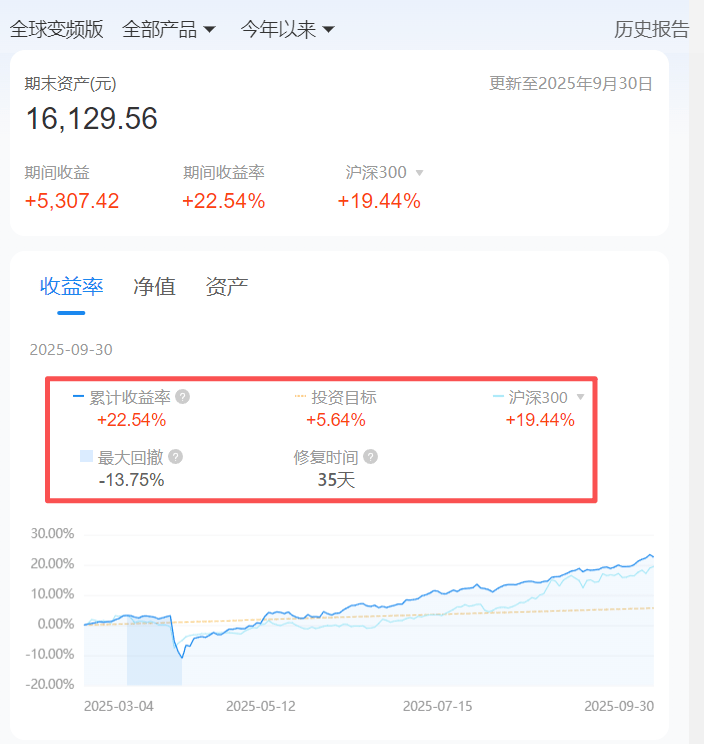The image size is (704, 744).
Task: Expand the 全部产品 dropdown
Action: click(169, 29)
